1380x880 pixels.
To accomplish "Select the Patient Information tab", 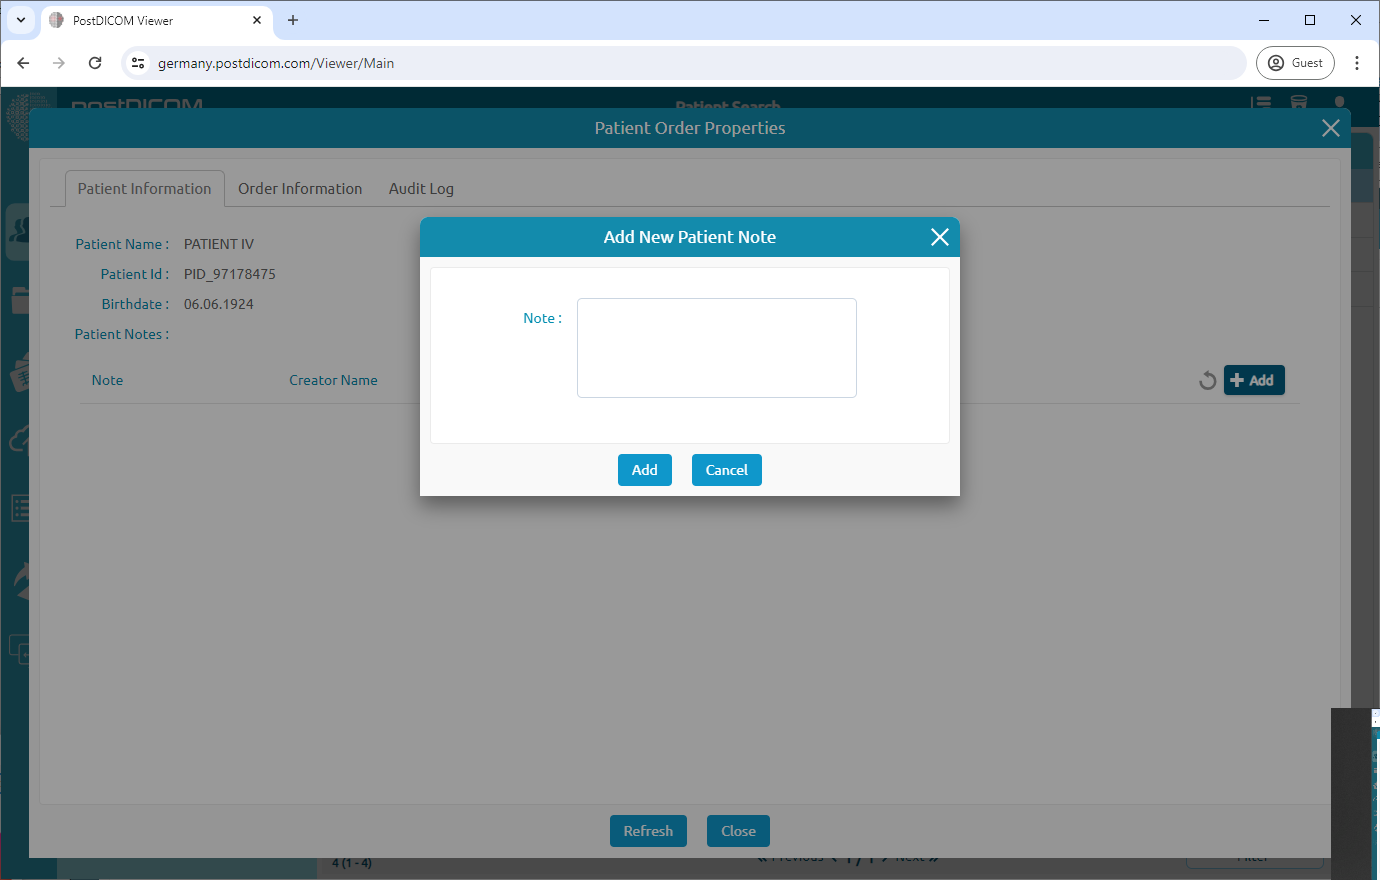I will tap(144, 188).
